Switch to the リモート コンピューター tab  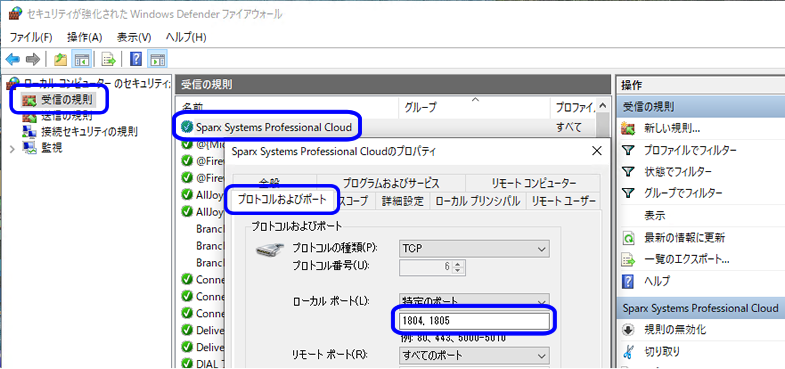coord(533,183)
